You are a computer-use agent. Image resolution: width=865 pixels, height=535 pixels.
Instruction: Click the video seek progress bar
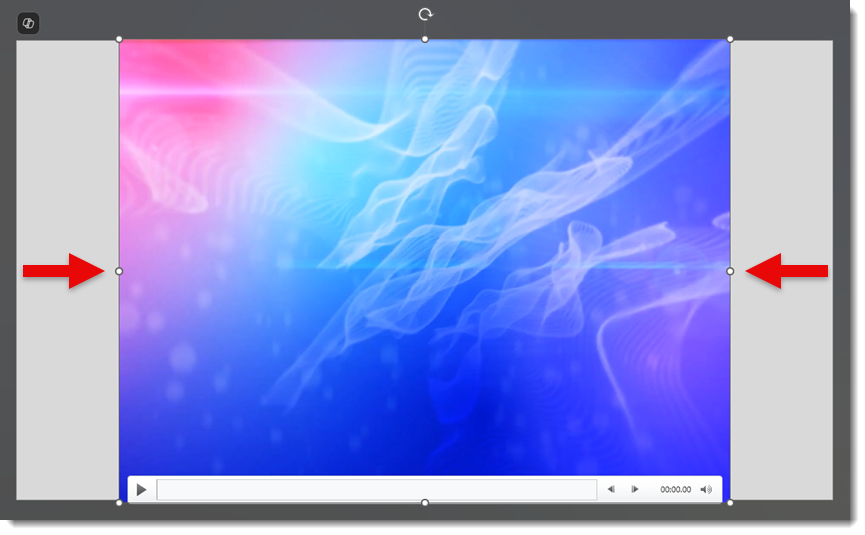tap(377, 490)
